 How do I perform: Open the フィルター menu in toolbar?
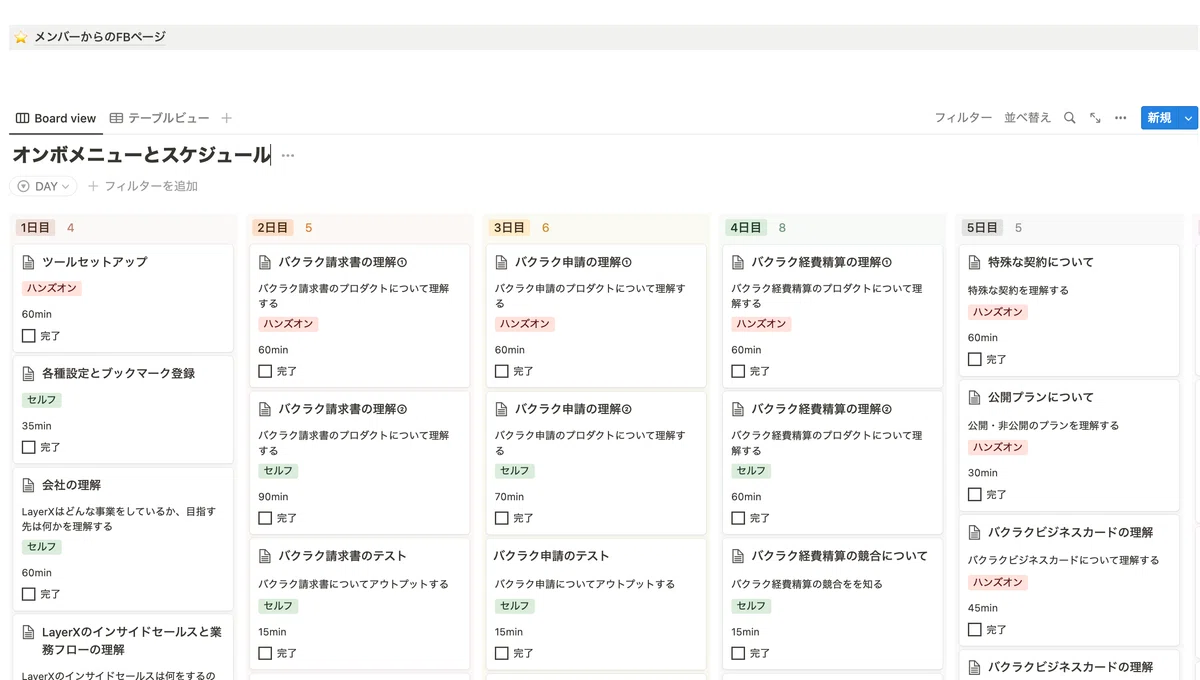pos(963,118)
